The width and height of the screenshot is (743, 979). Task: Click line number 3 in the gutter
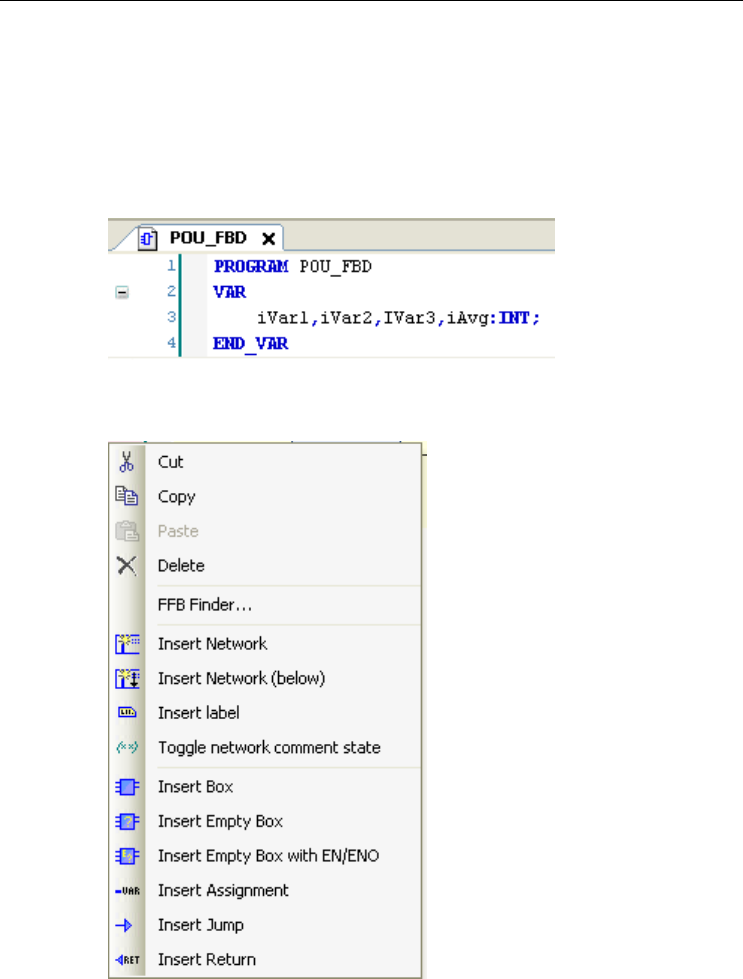172,317
